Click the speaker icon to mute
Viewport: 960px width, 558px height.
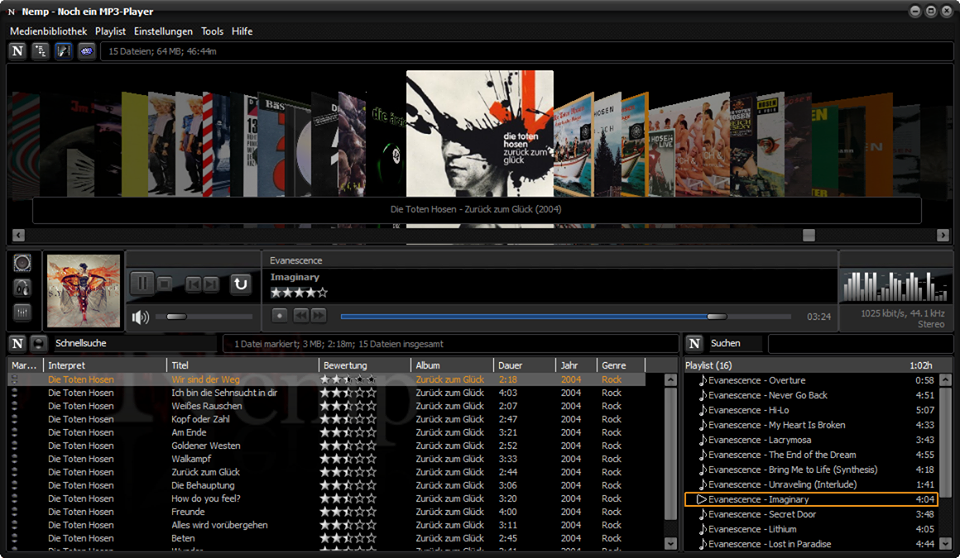(141, 317)
